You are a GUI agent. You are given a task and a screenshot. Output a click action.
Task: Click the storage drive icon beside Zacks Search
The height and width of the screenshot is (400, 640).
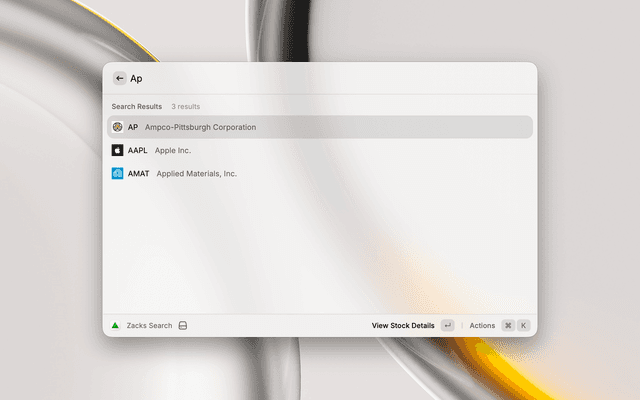coord(183,325)
